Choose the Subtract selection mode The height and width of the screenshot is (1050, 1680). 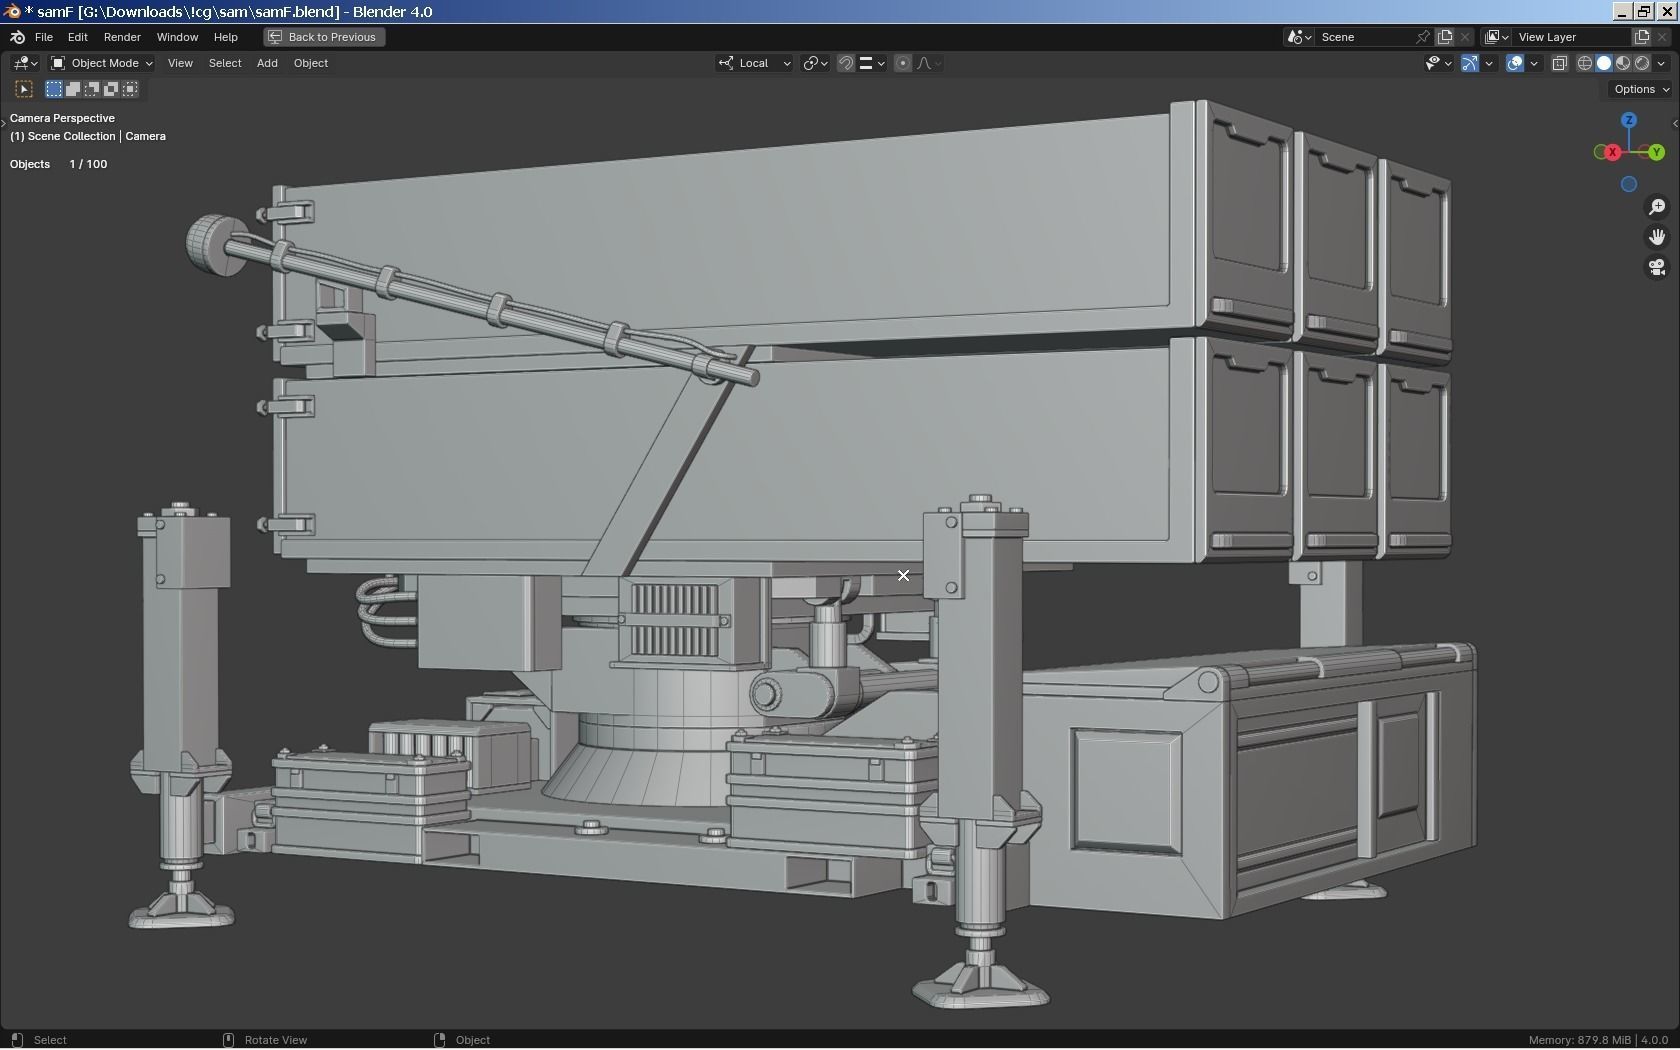click(92, 89)
